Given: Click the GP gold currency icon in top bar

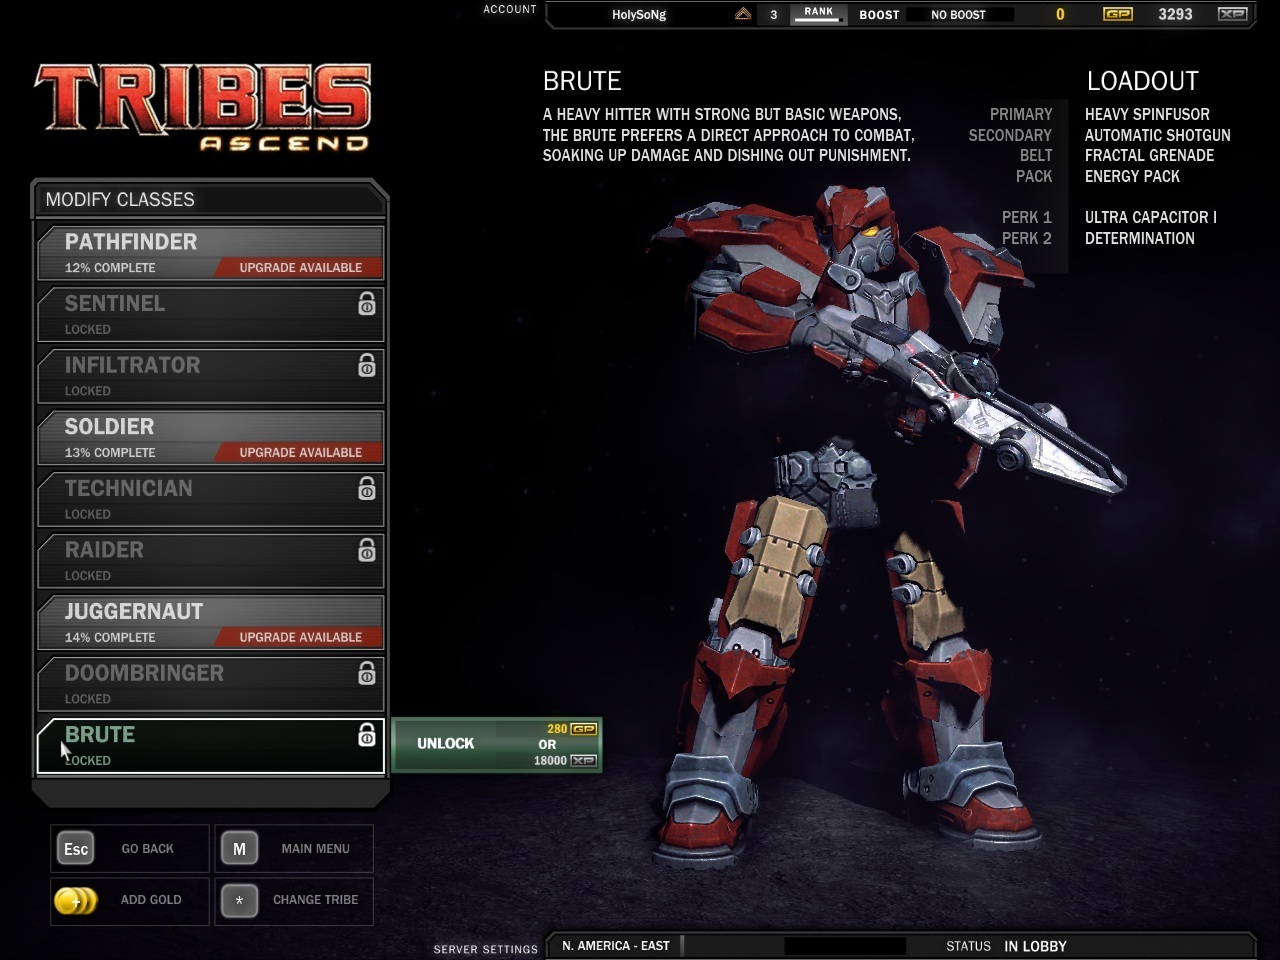Looking at the screenshot, I should pyautogui.click(x=1117, y=14).
